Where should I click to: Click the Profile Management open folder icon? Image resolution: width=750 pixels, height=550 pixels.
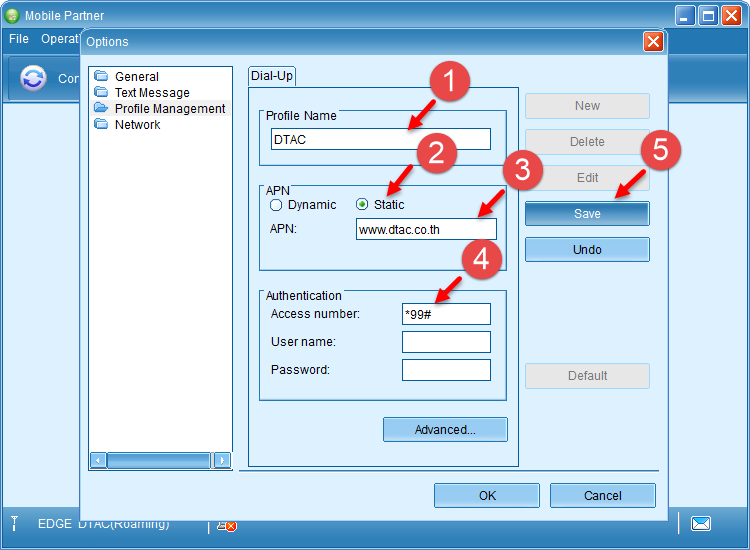click(x=101, y=108)
